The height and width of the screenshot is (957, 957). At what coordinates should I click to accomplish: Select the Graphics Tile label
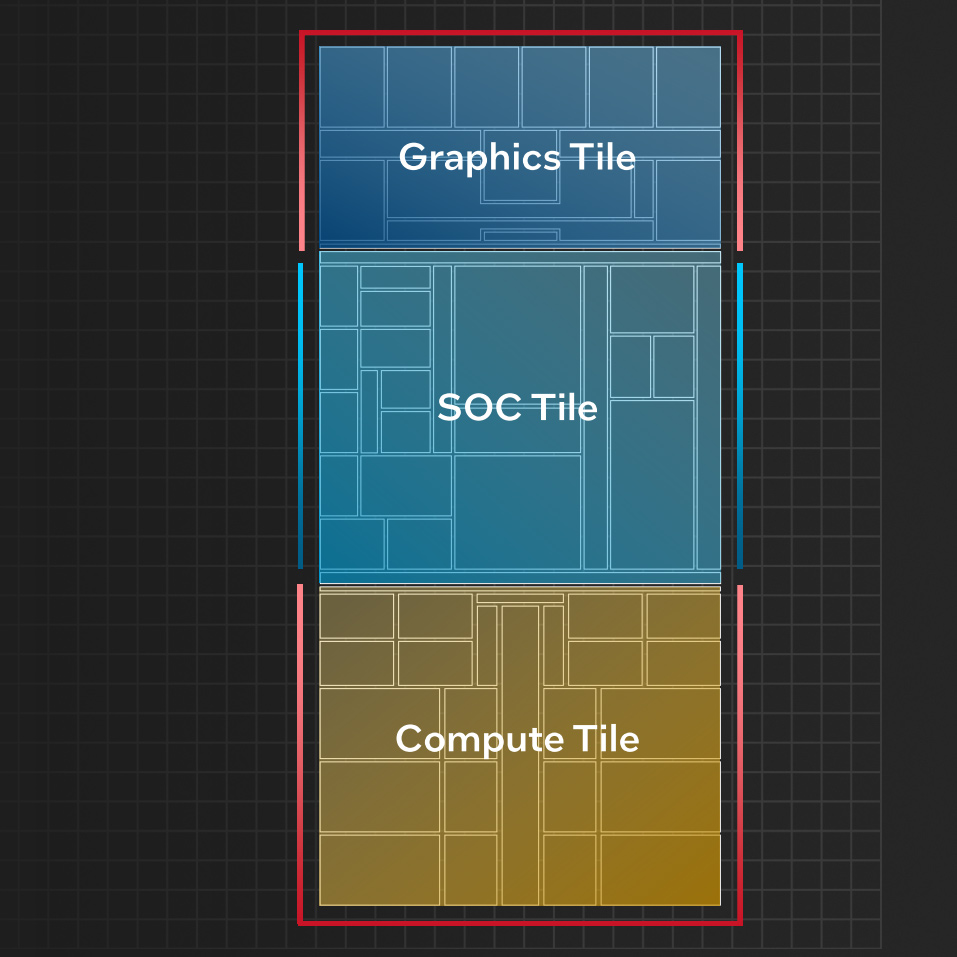tap(517, 158)
